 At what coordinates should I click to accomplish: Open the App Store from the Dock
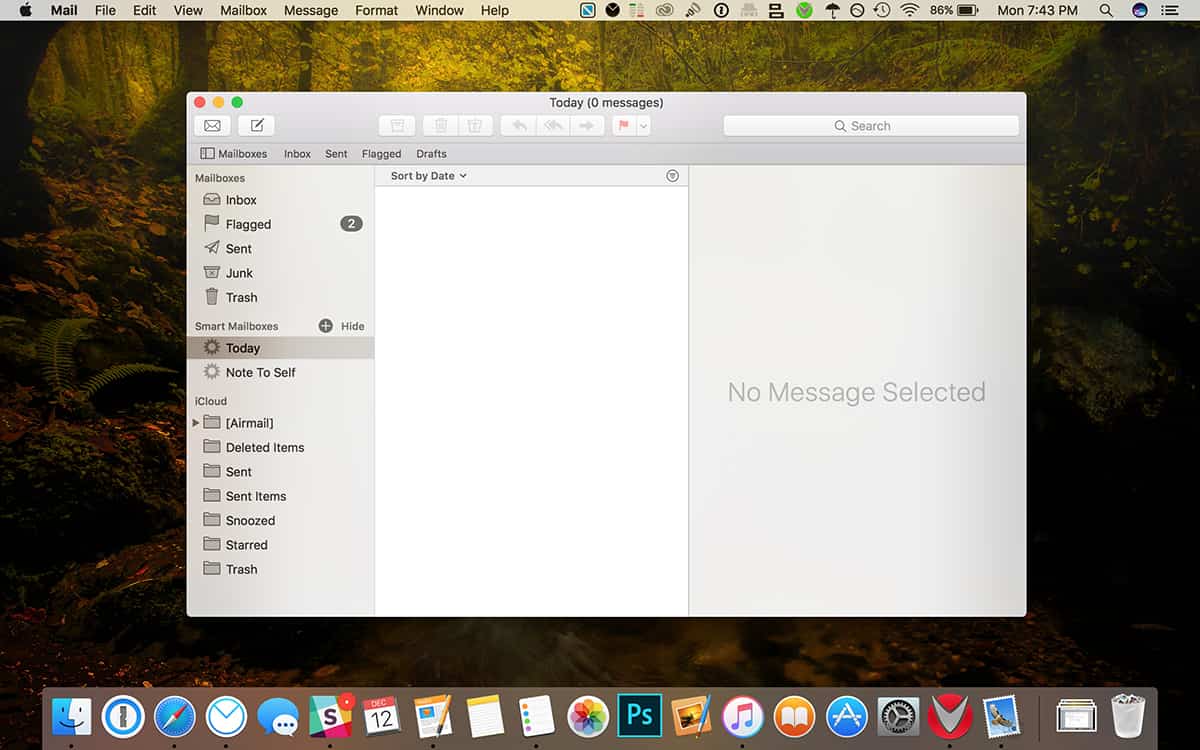click(846, 717)
